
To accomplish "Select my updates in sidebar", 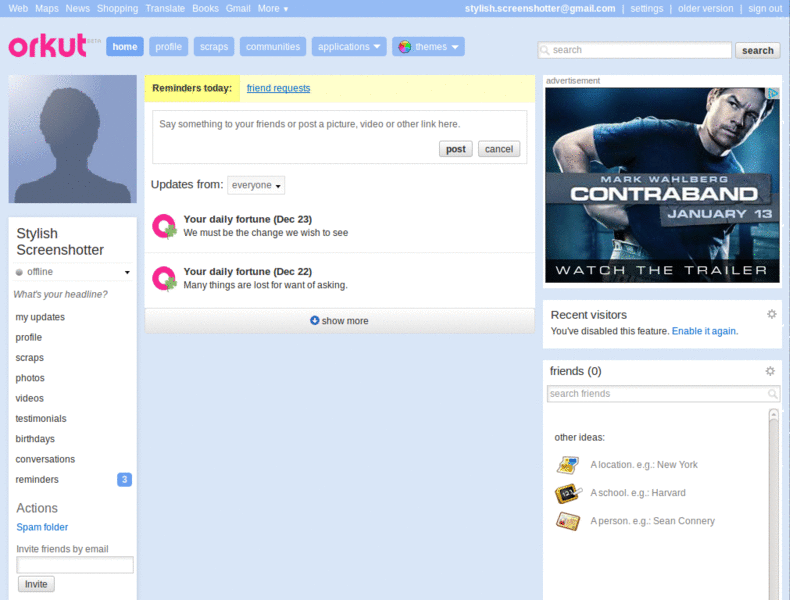I will click(x=40, y=317).
